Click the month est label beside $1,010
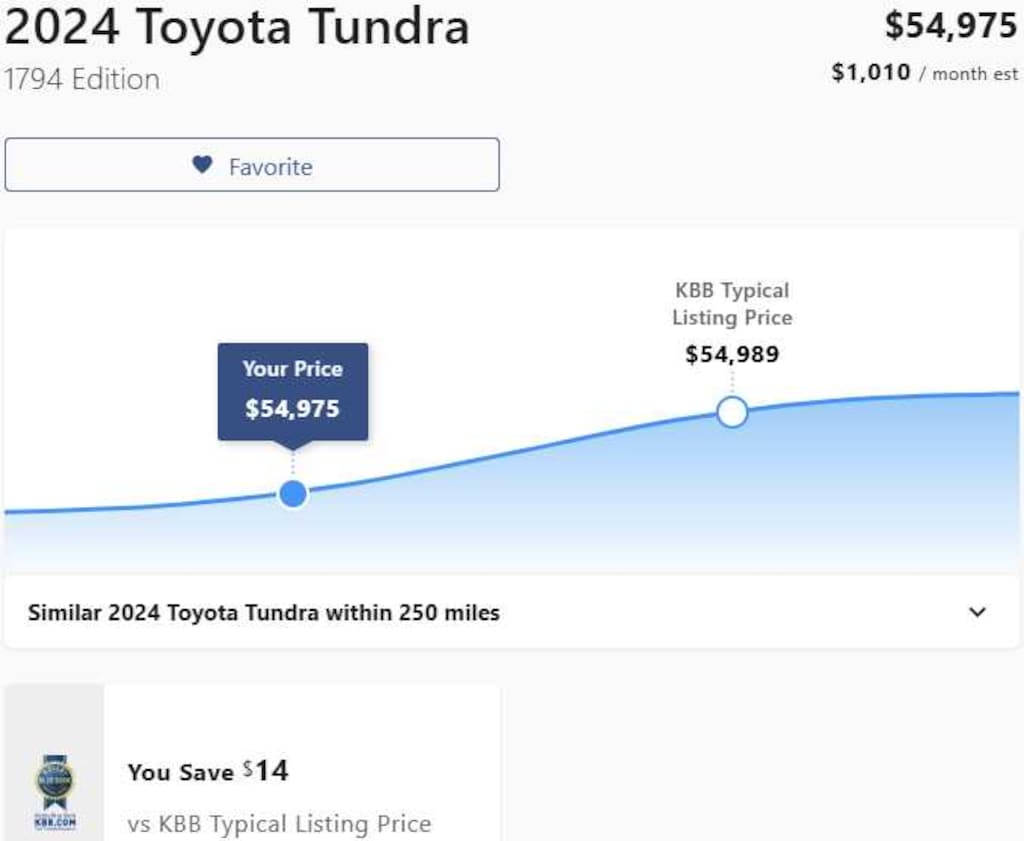The height and width of the screenshot is (841, 1024). click(x=975, y=74)
